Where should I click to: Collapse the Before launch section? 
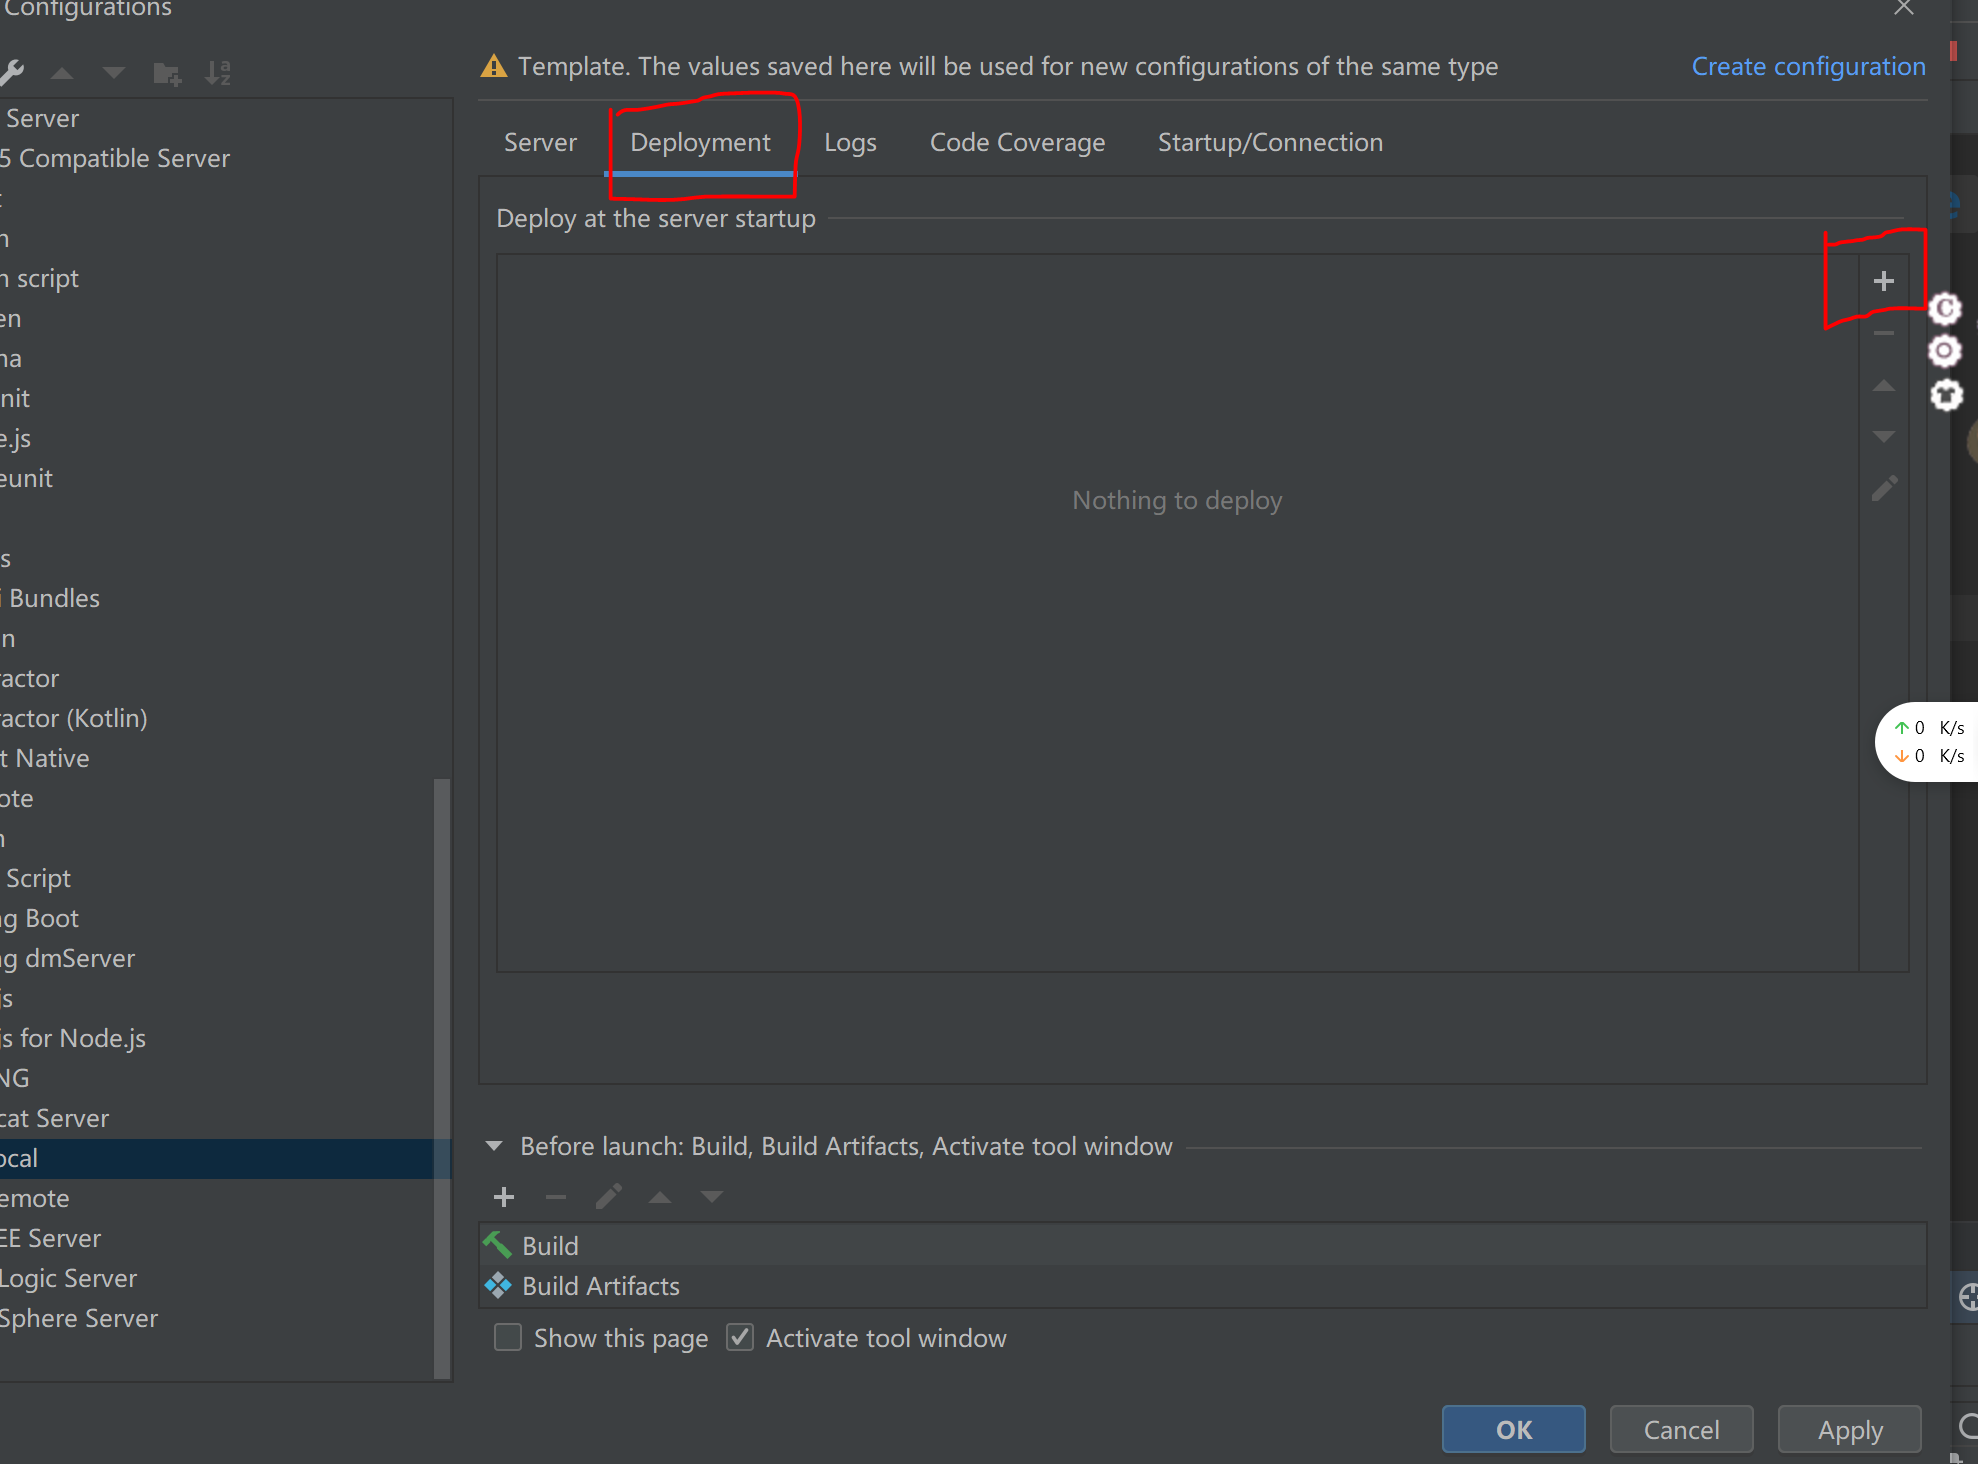click(494, 1146)
